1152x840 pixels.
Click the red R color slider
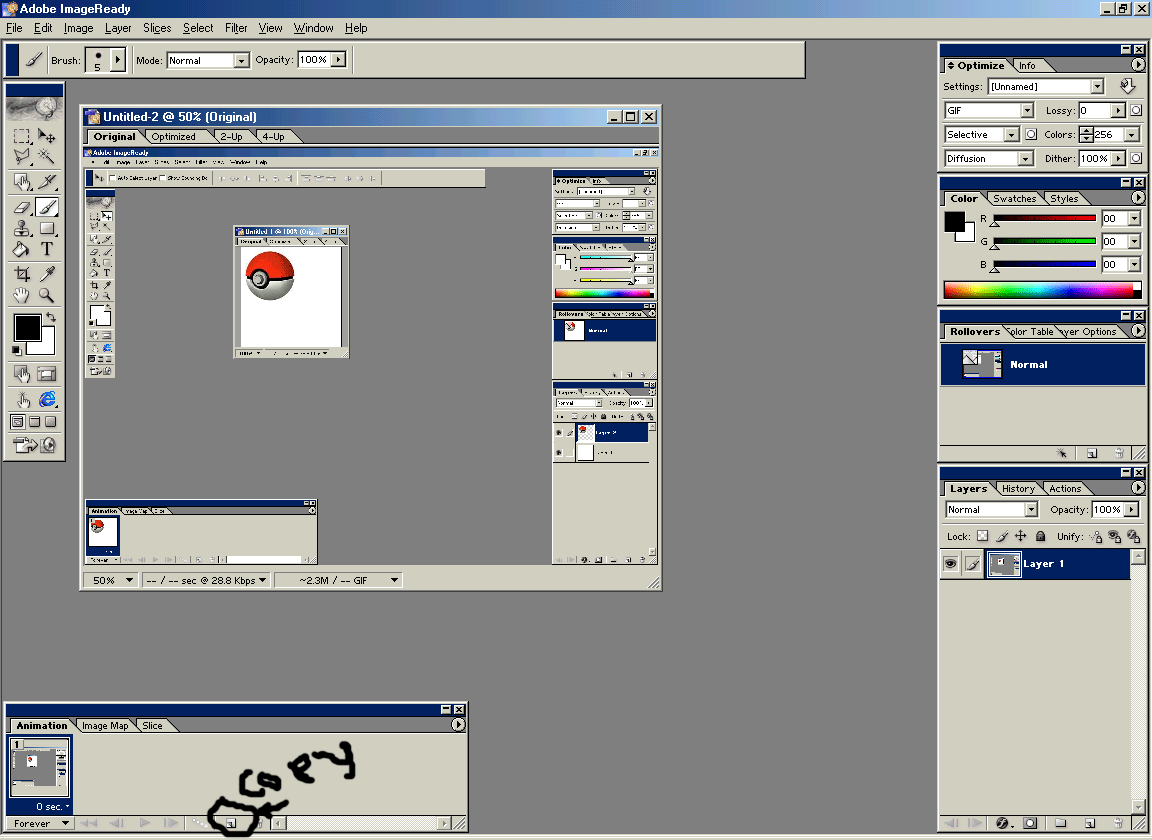[1044, 218]
